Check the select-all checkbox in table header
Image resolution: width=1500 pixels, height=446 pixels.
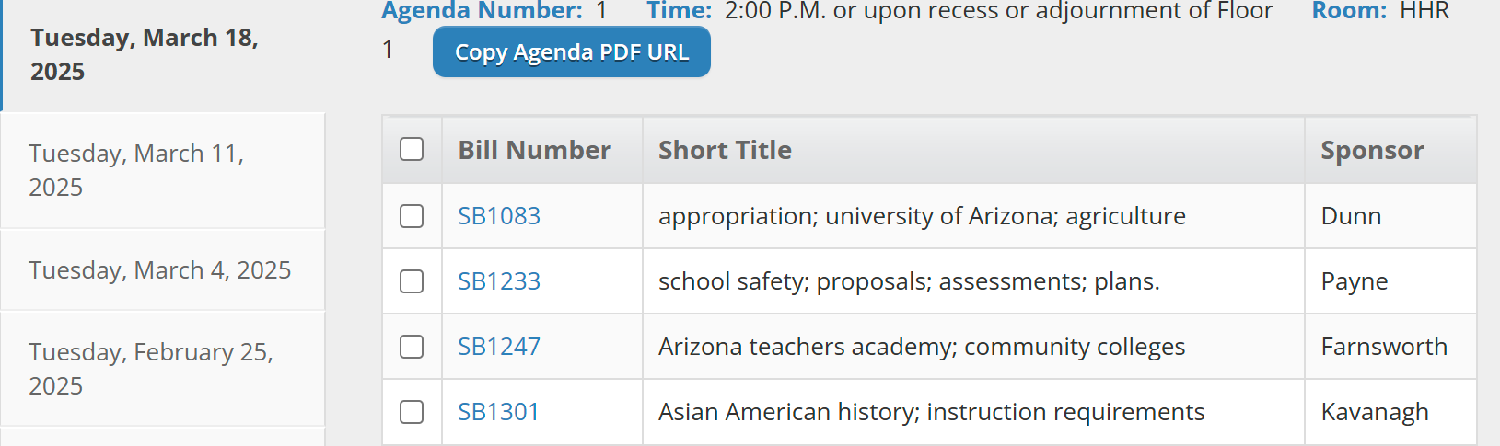pyautogui.click(x=411, y=150)
